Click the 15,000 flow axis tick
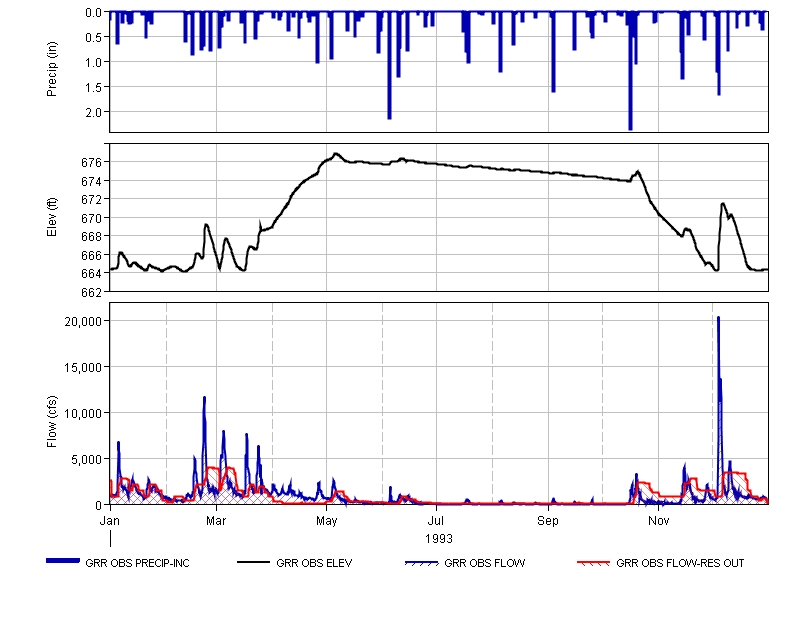Image resolution: width=800 pixels, height=627 pixels. click(83, 367)
